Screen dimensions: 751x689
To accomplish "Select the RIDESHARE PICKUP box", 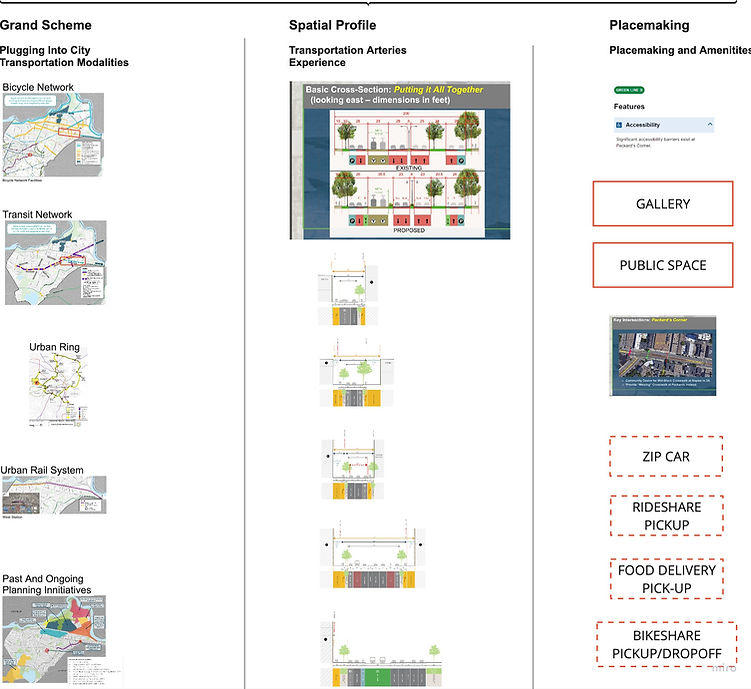I will pyautogui.click(x=666, y=516).
